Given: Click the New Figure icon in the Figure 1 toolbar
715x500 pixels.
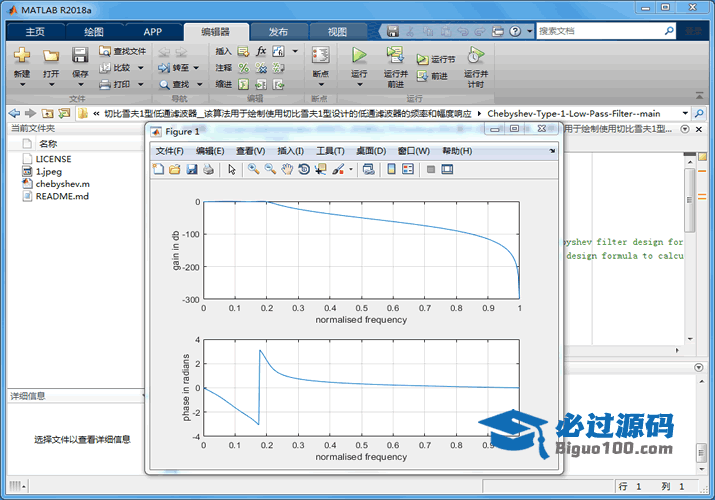Looking at the screenshot, I should tap(158, 170).
